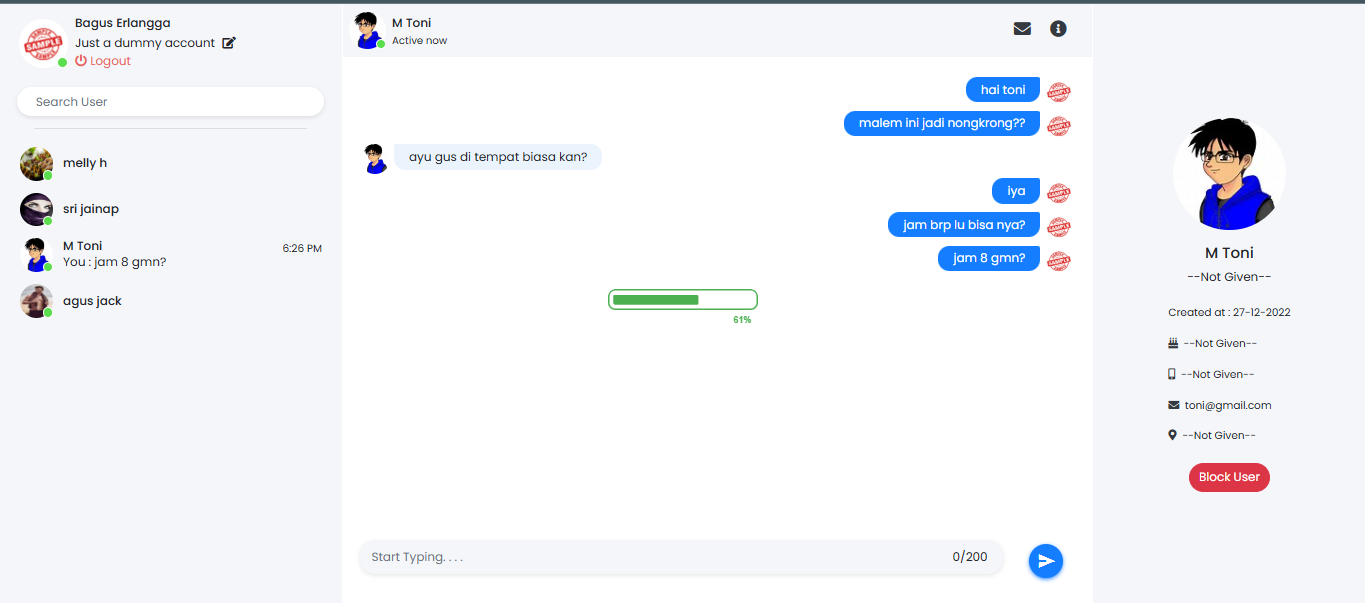Click the green upload progress bar
The width and height of the screenshot is (1365, 603).
pyautogui.click(x=682, y=300)
